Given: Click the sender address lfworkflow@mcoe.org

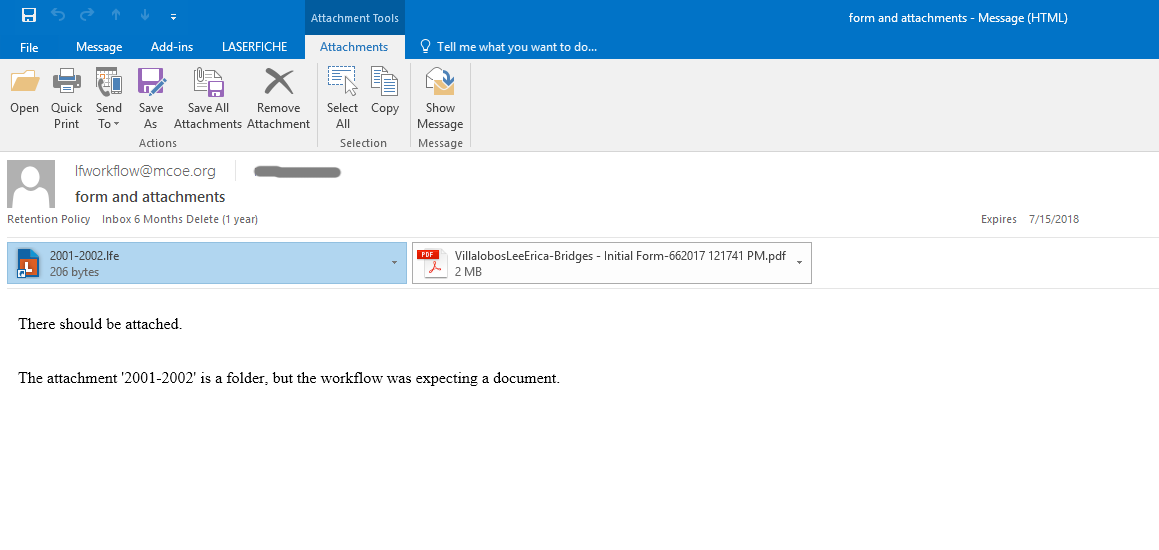Looking at the screenshot, I should pos(145,171).
